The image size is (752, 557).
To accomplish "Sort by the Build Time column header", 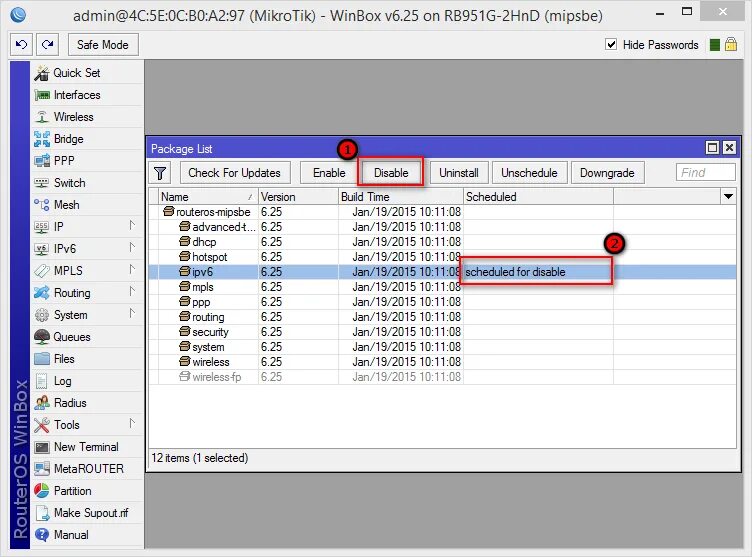I will tap(401, 197).
